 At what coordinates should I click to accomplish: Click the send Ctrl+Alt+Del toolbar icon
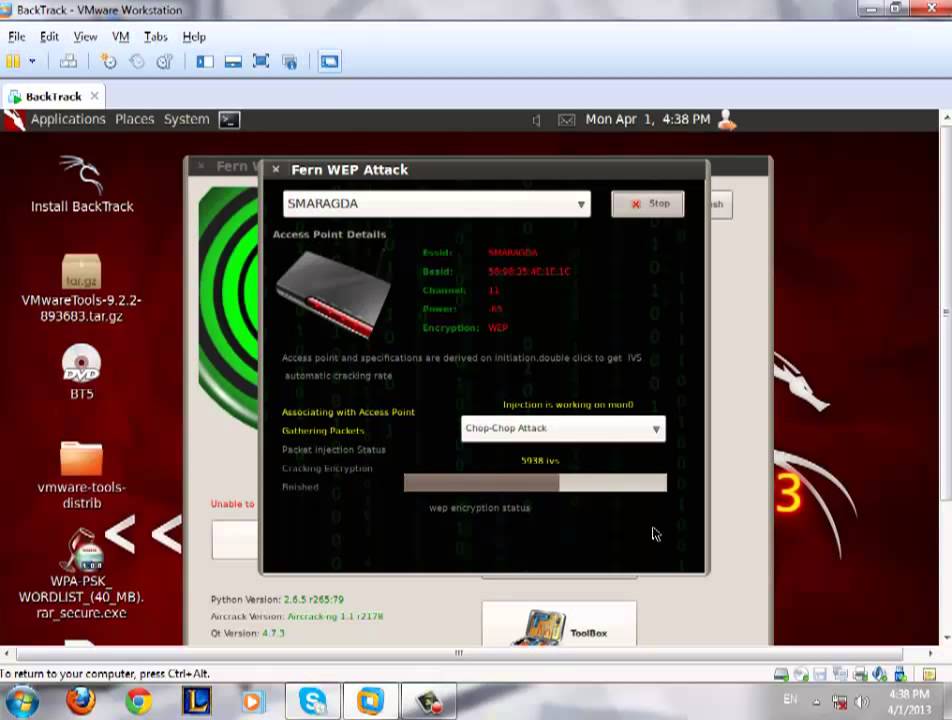(68, 61)
